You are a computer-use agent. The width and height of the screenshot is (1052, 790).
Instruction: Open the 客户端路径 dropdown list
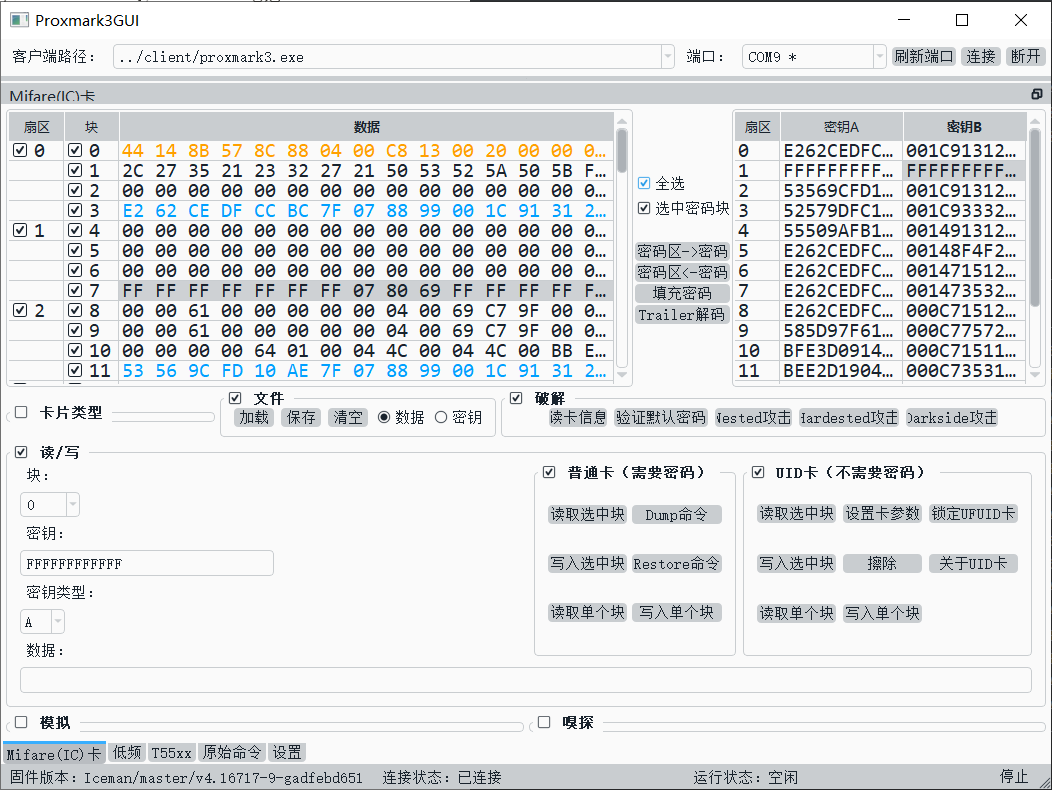pyautogui.click(x=667, y=57)
